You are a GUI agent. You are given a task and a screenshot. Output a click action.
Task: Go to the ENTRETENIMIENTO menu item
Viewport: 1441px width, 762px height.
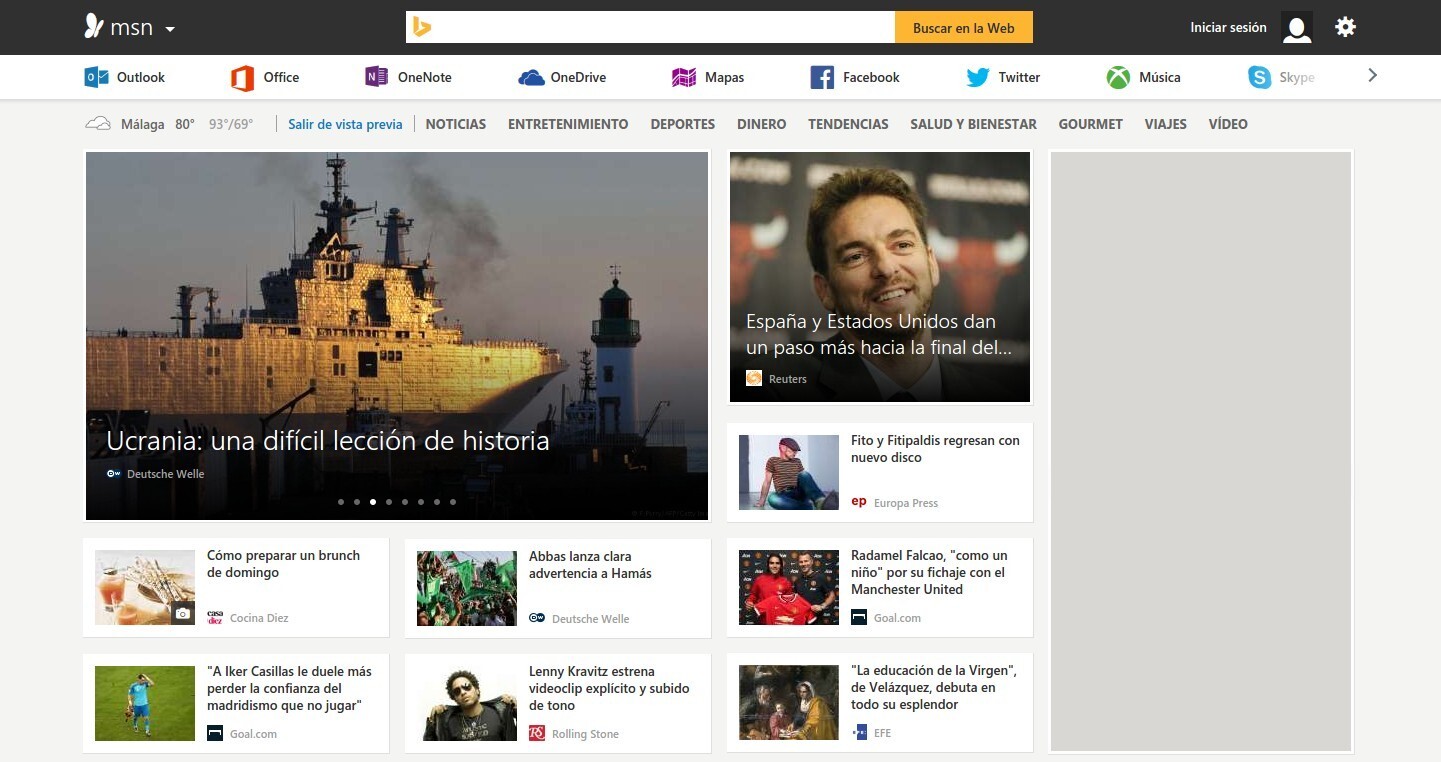(x=568, y=124)
